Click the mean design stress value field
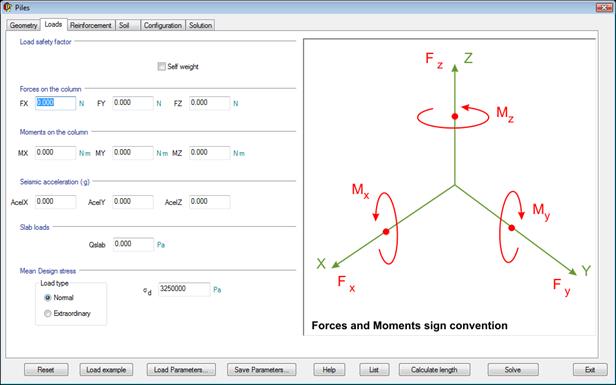616x385 pixels. coord(184,289)
